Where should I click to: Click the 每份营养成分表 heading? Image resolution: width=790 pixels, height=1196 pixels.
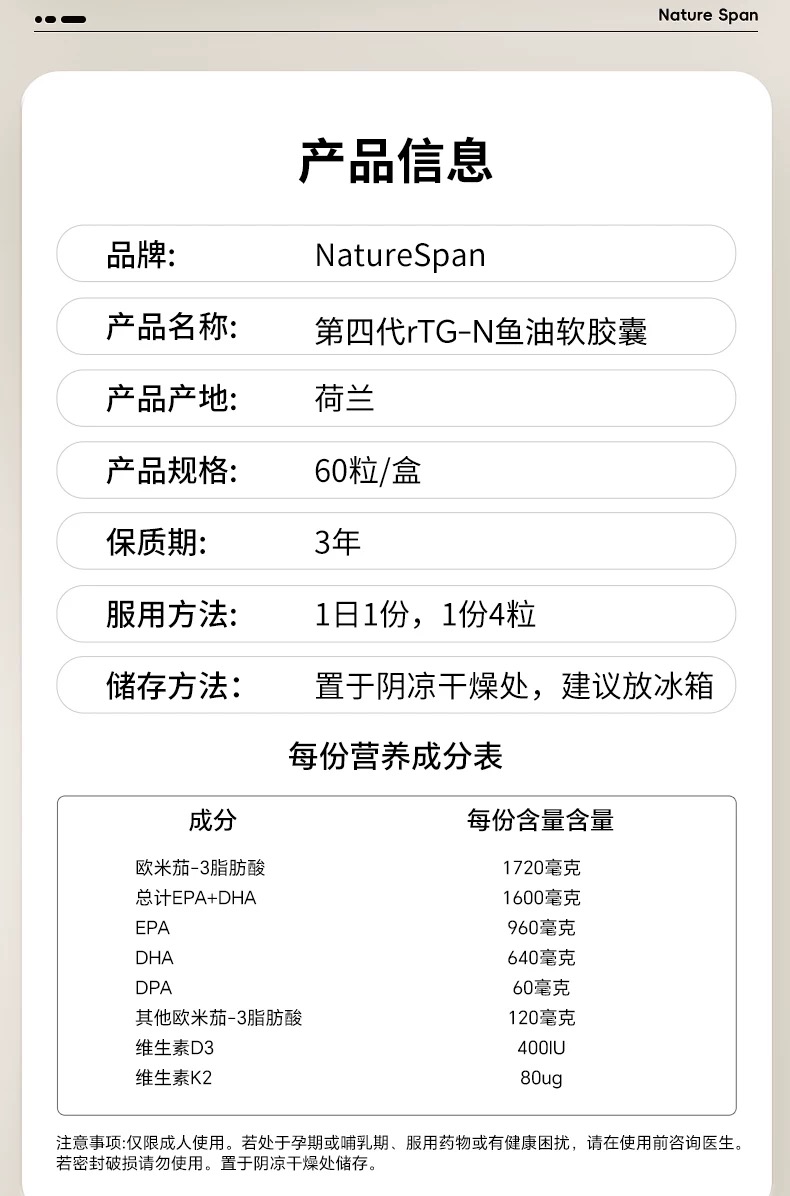(396, 756)
